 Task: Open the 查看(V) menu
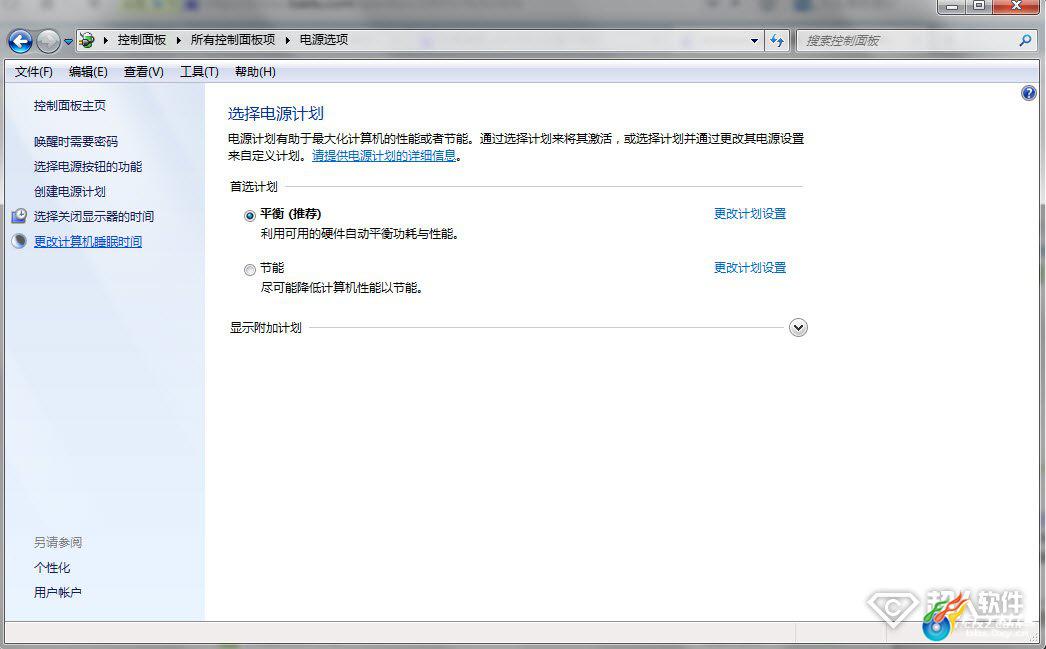click(x=143, y=71)
